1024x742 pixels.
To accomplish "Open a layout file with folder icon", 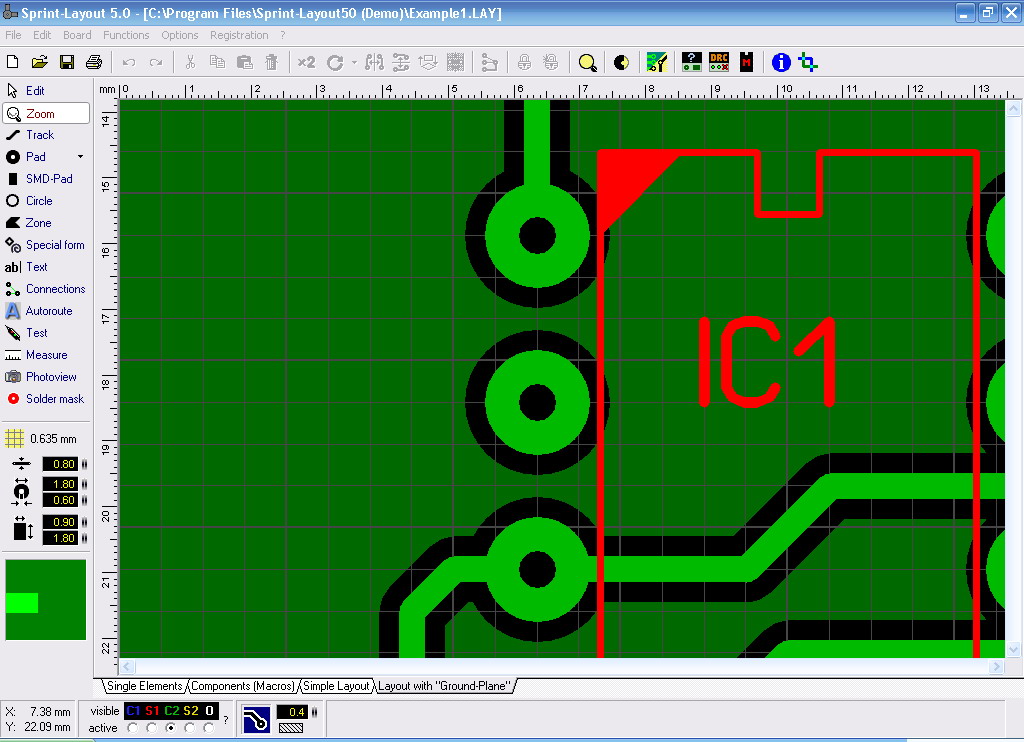I will click(39, 62).
